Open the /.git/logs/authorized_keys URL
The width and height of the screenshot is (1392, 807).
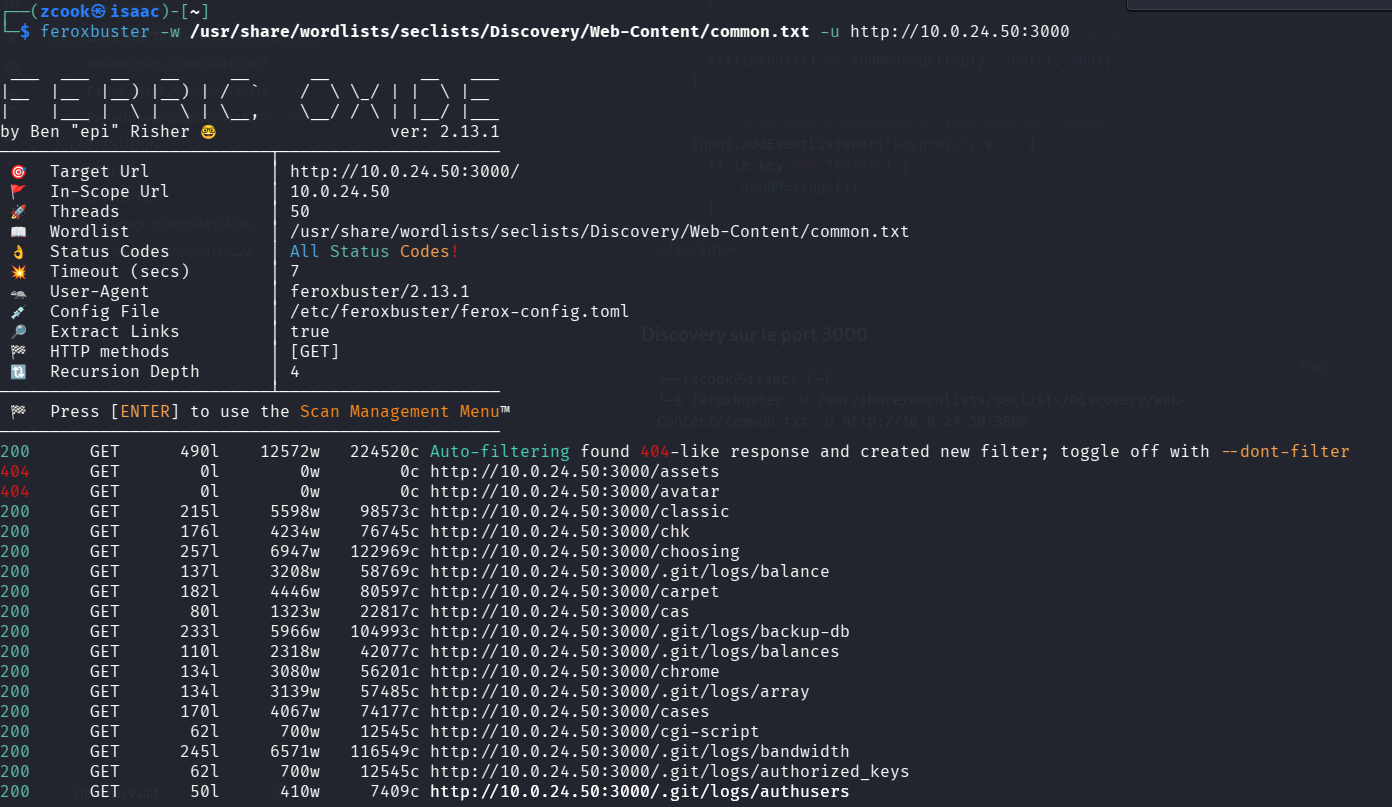point(670,772)
